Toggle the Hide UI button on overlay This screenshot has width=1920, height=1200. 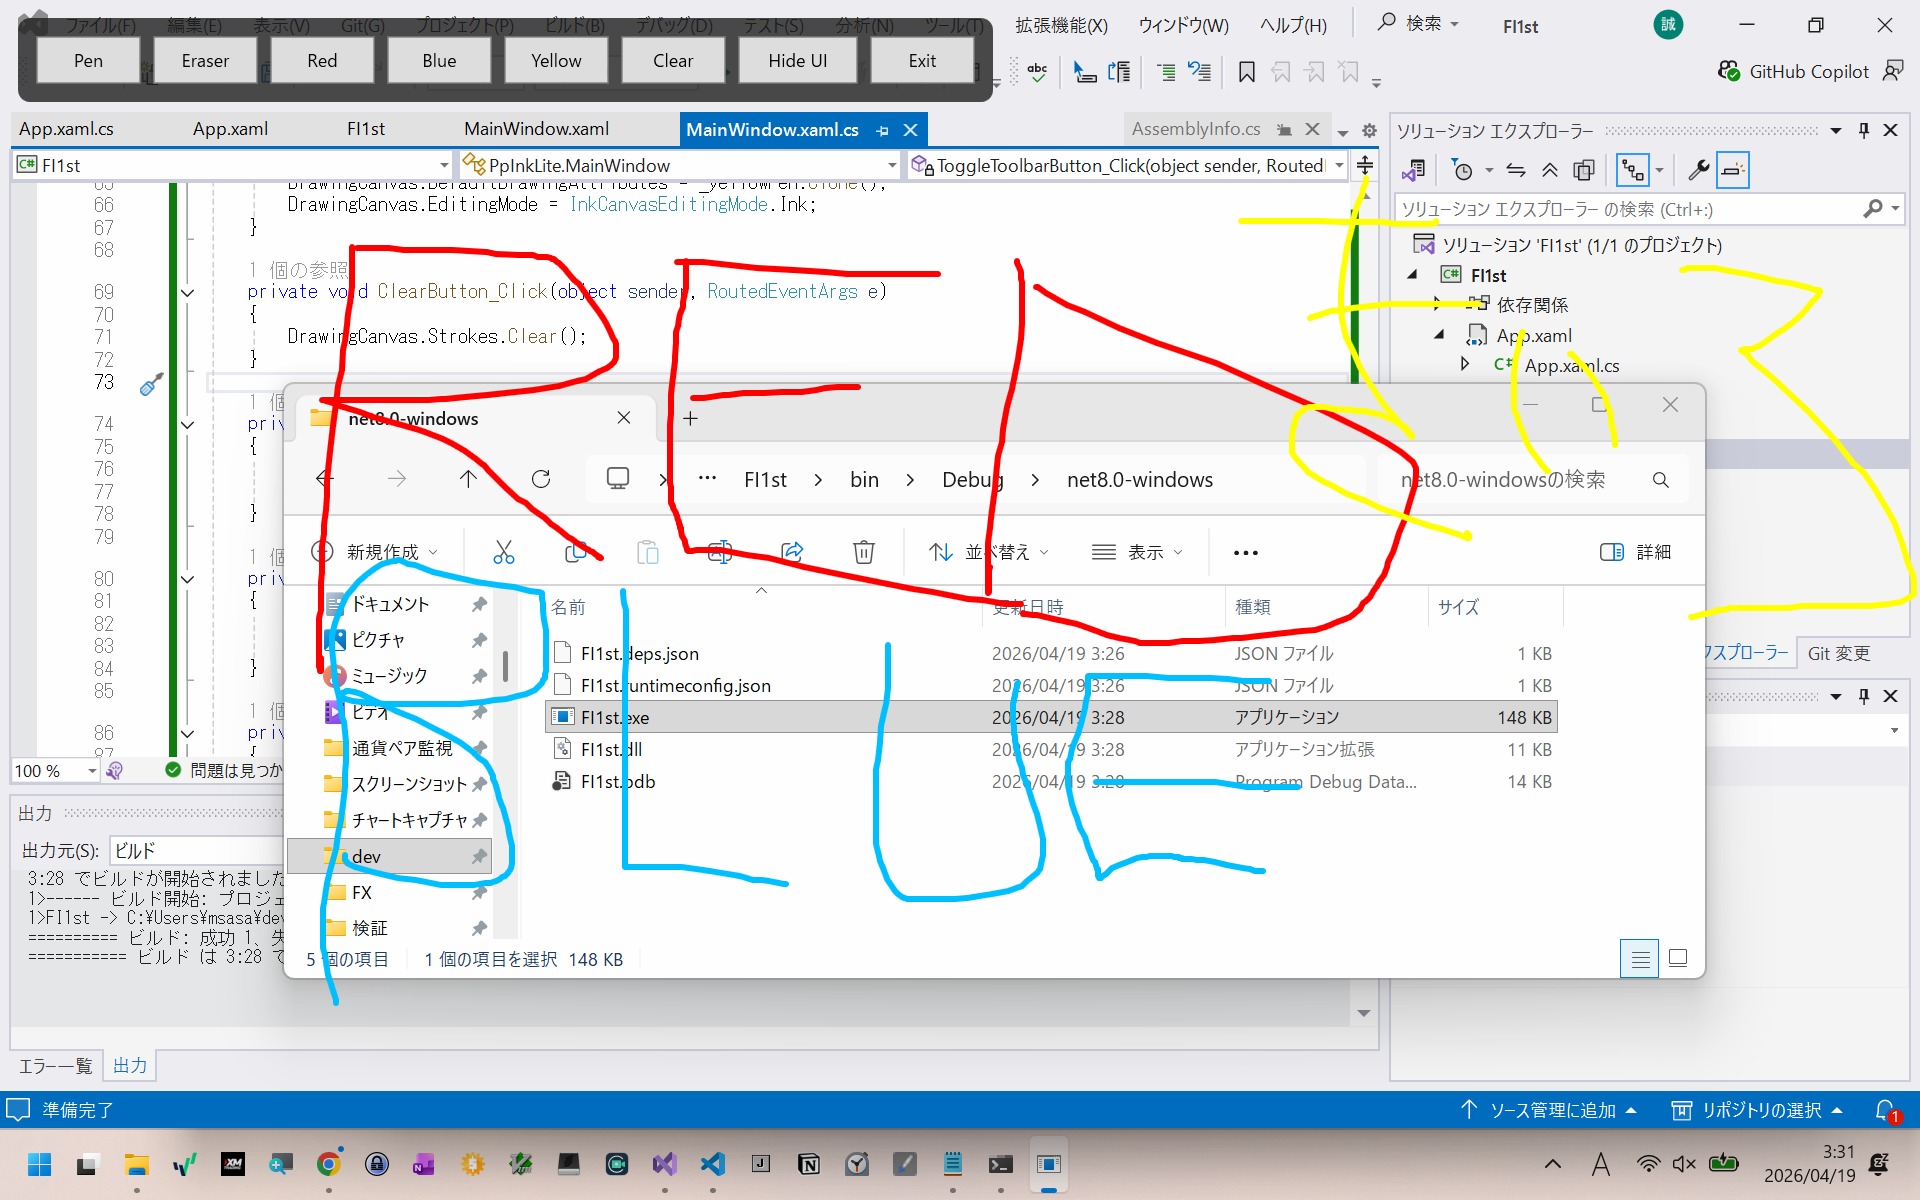coord(797,61)
